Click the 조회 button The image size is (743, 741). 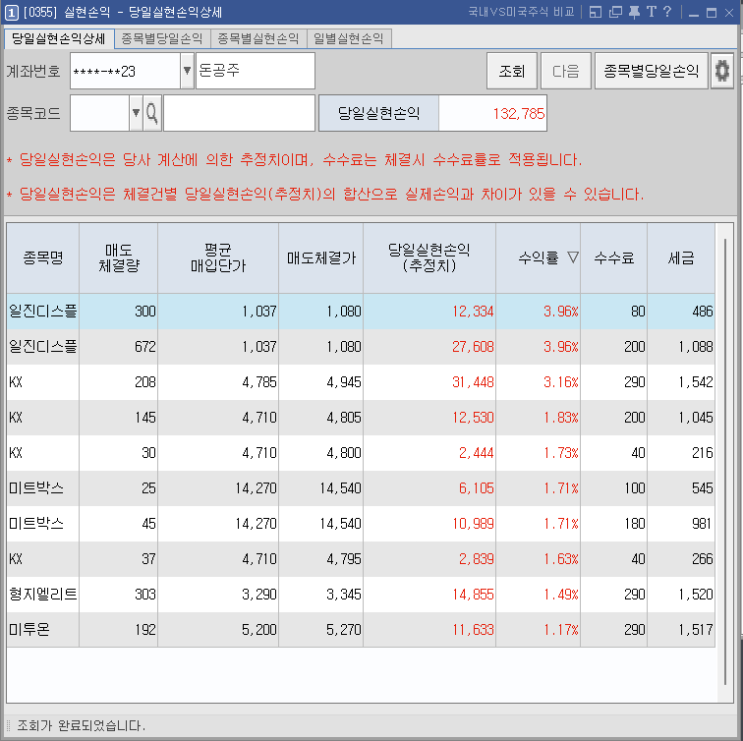512,71
